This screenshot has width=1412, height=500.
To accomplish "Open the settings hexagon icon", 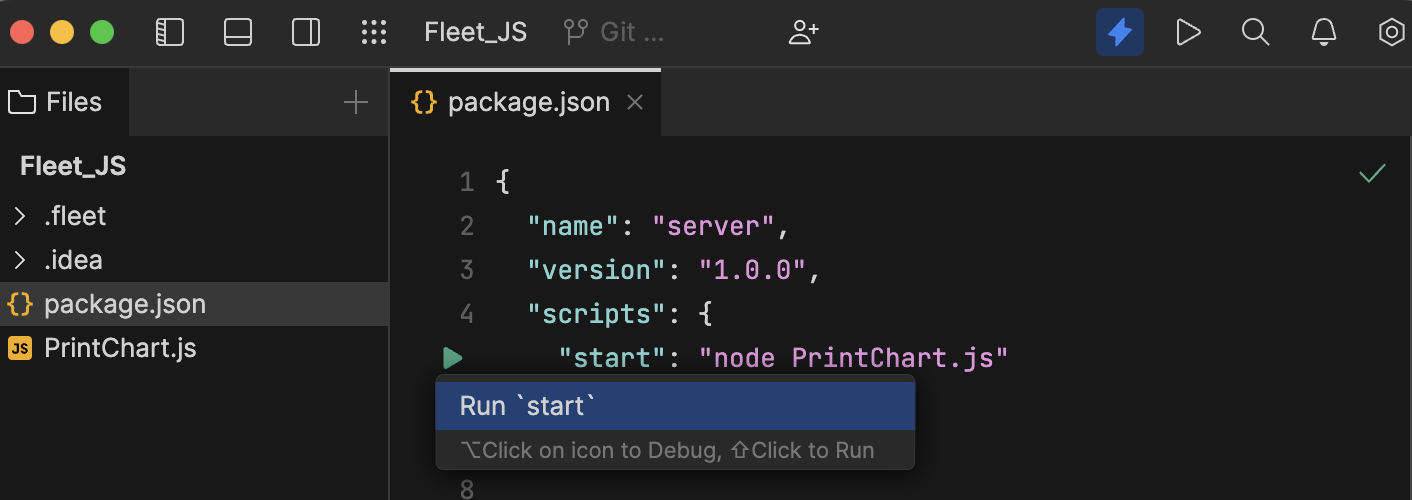I will tap(1390, 33).
